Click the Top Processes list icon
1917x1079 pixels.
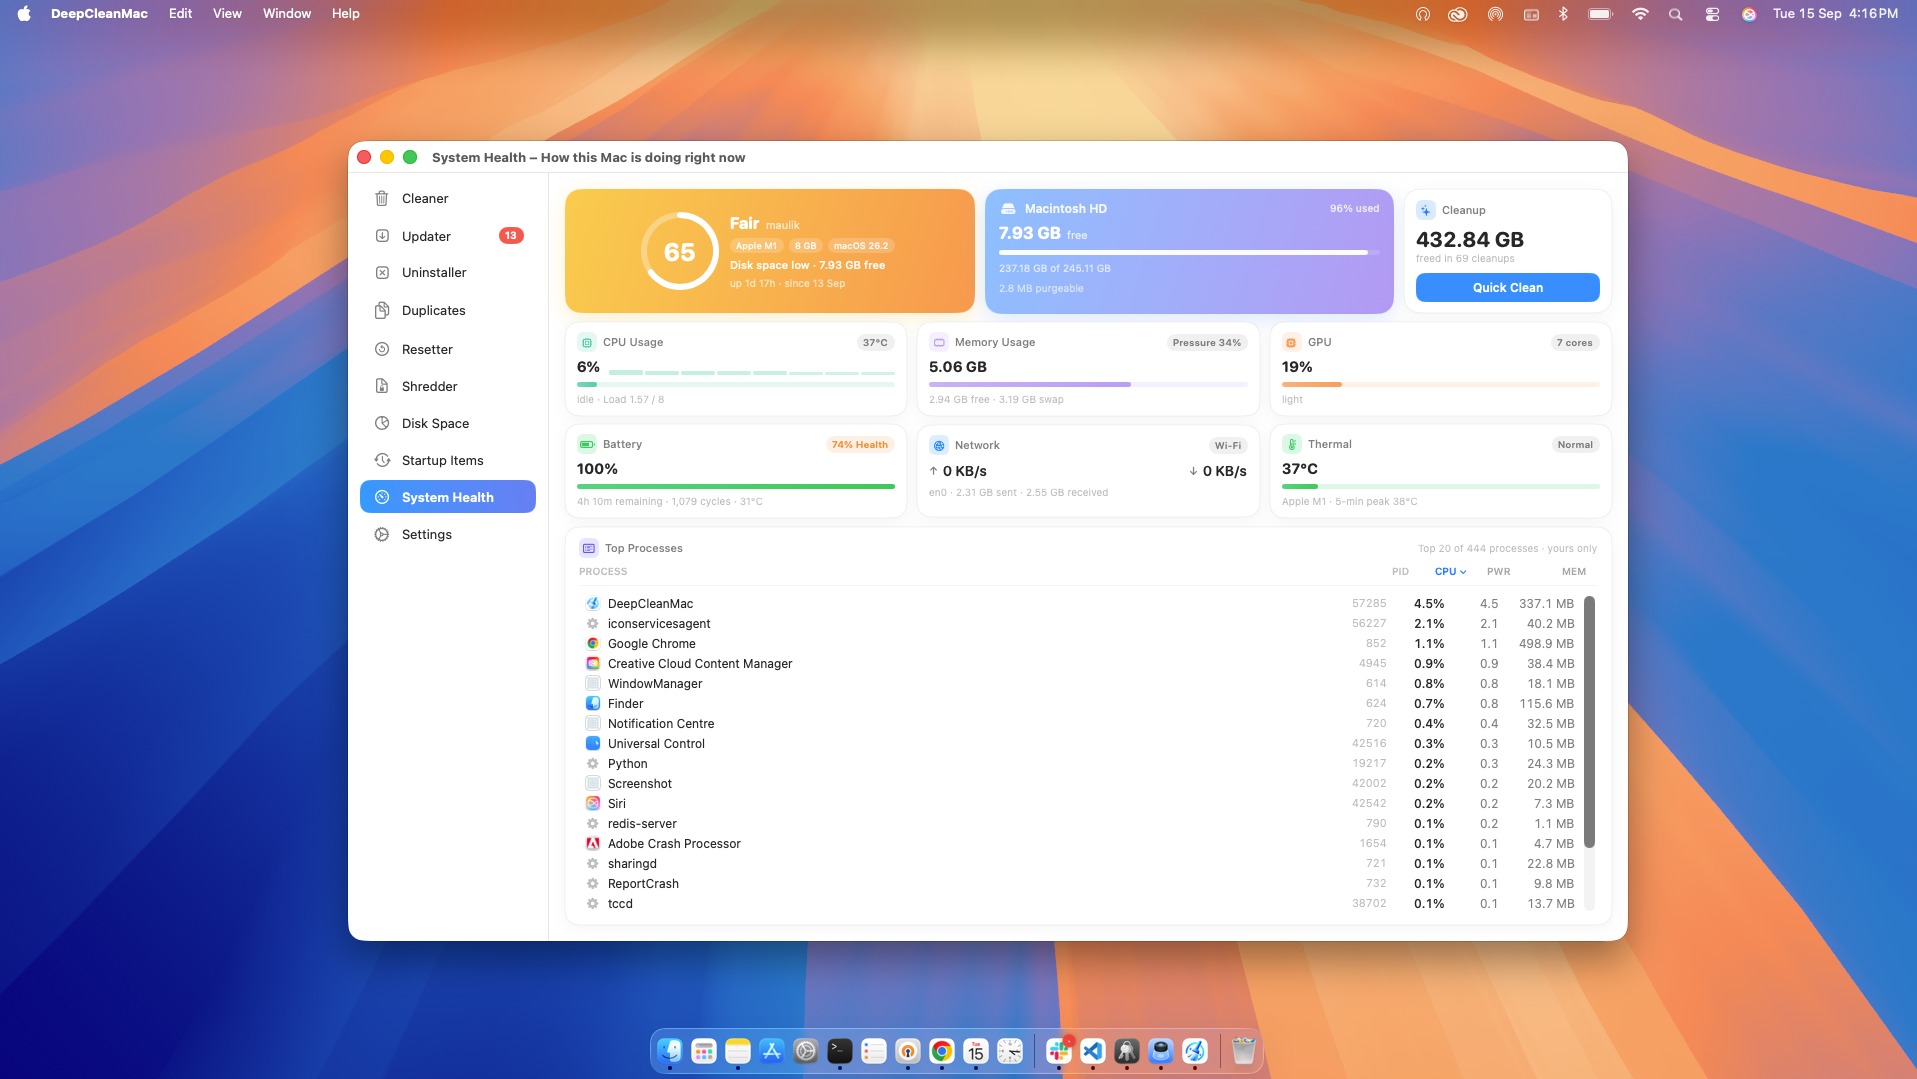click(589, 548)
